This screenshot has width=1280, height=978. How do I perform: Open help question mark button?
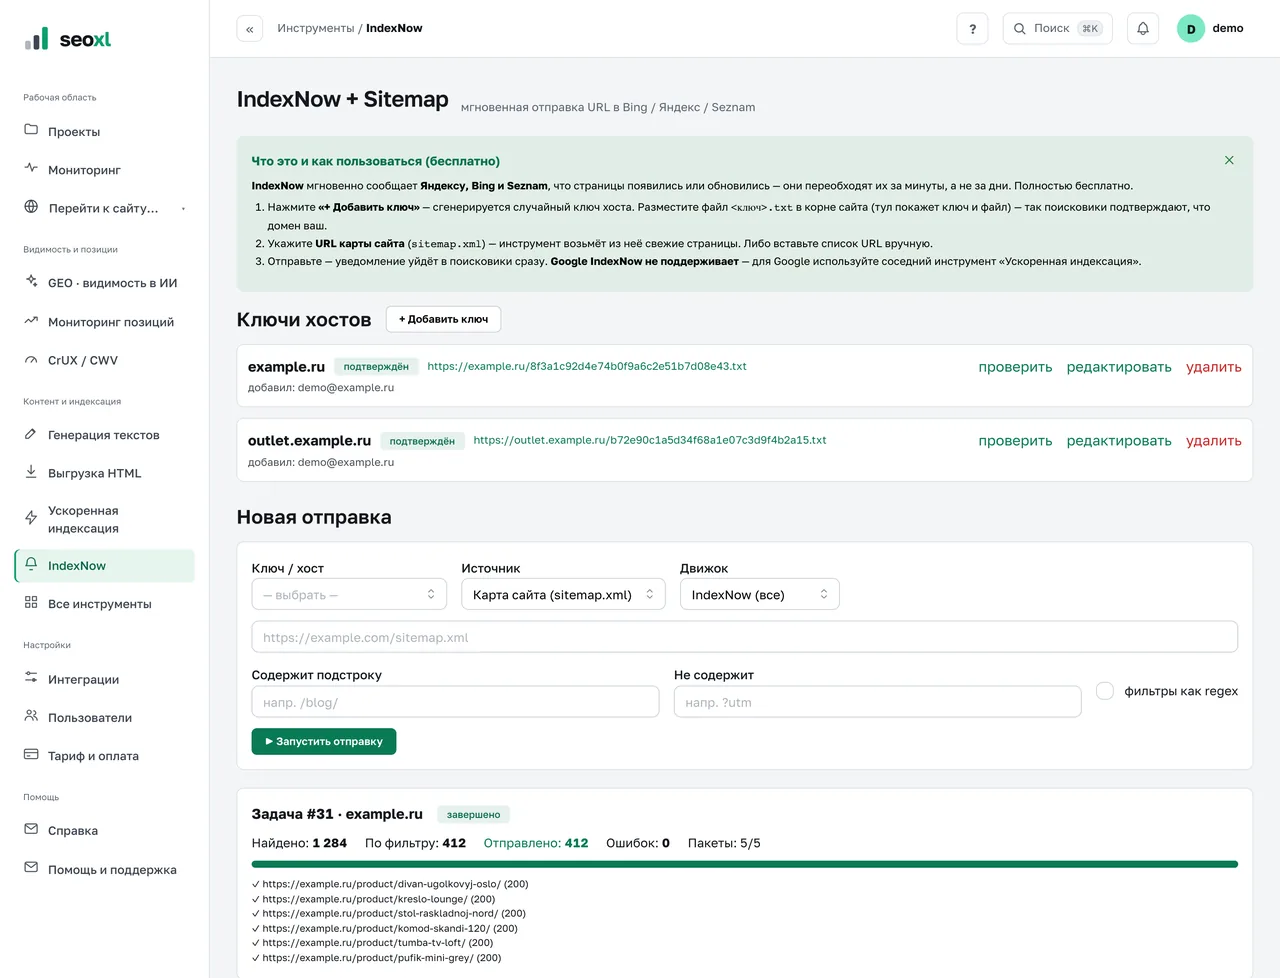[972, 29]
